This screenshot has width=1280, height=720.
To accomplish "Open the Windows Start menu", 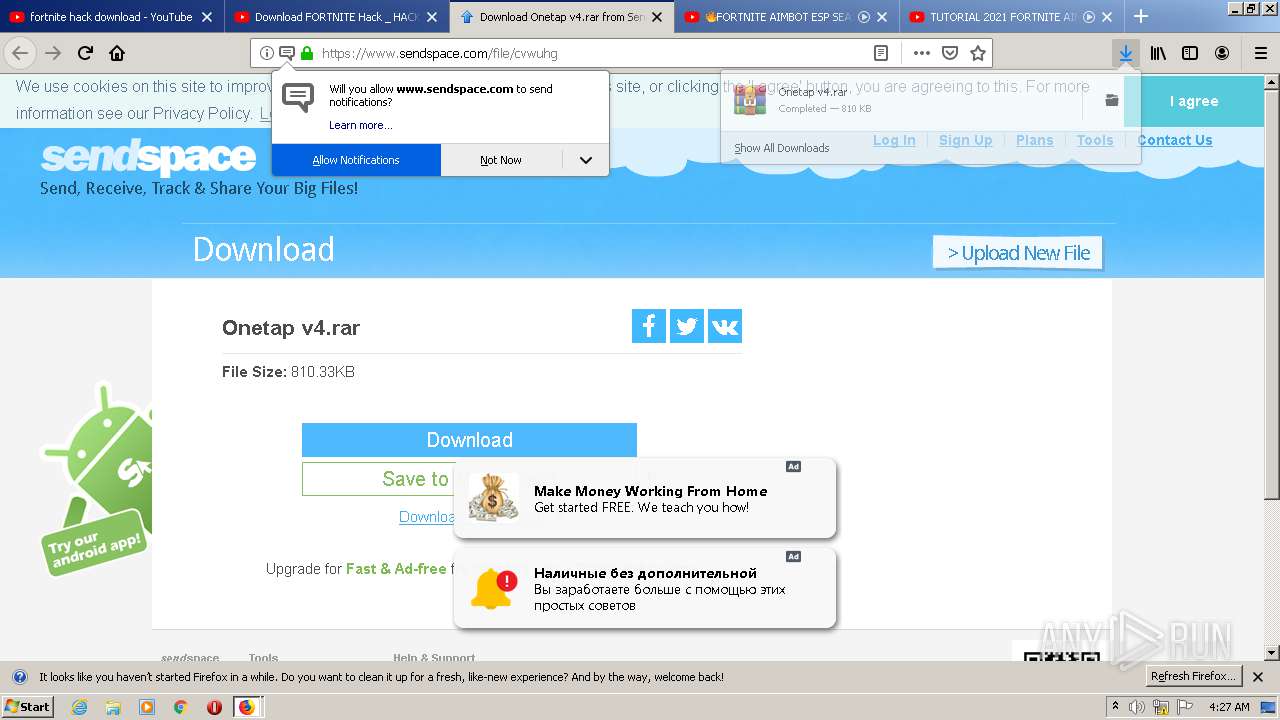I will pyautogui.click(x=28, y=706).
